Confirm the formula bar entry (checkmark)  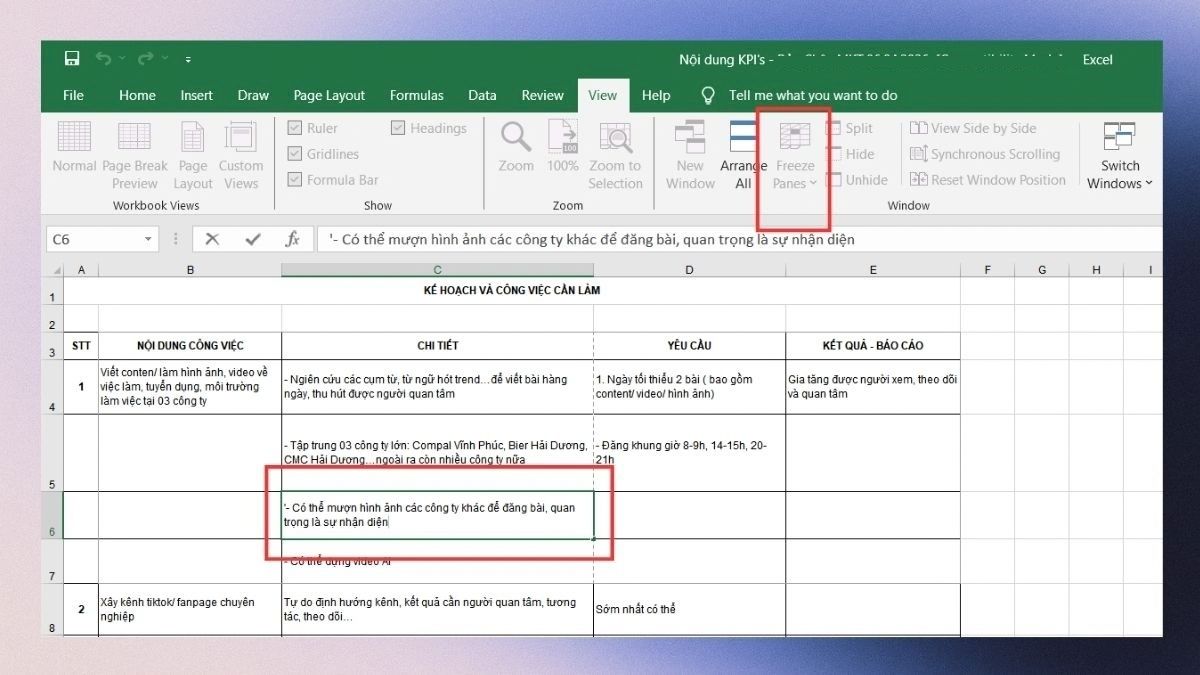[252, 239]
